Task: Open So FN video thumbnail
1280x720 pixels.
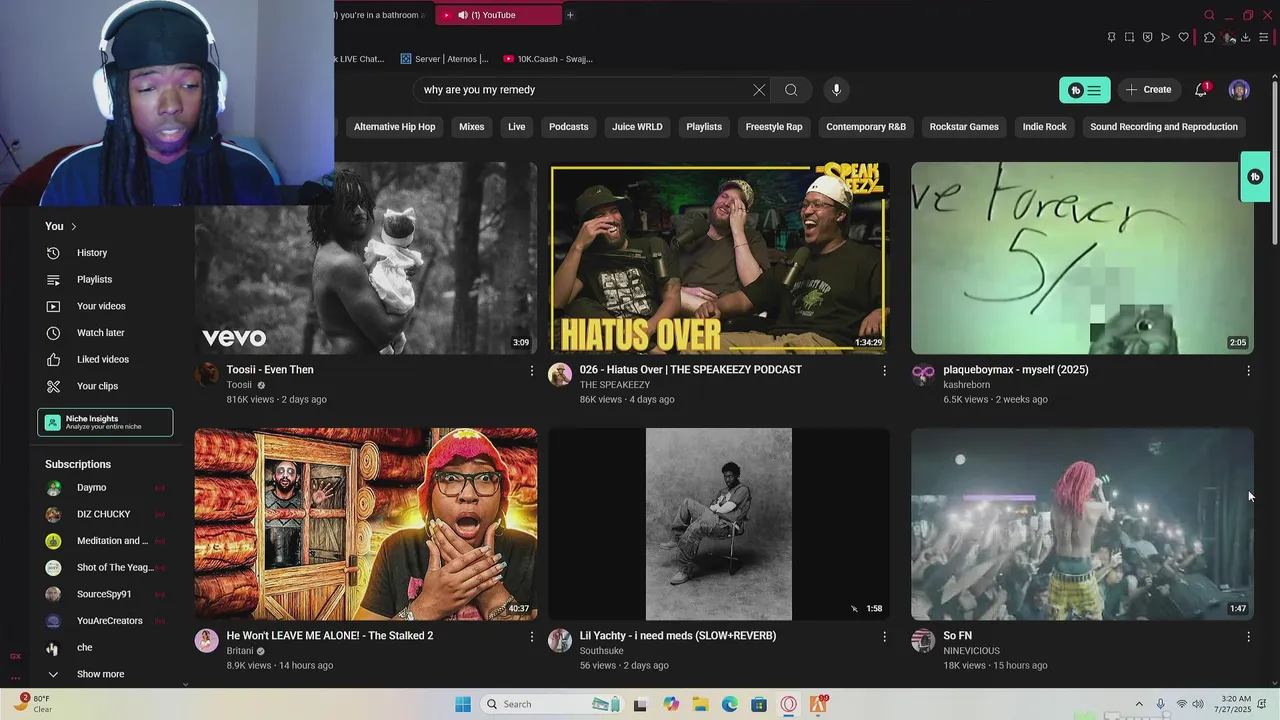Action: (x=1082, y=524)
